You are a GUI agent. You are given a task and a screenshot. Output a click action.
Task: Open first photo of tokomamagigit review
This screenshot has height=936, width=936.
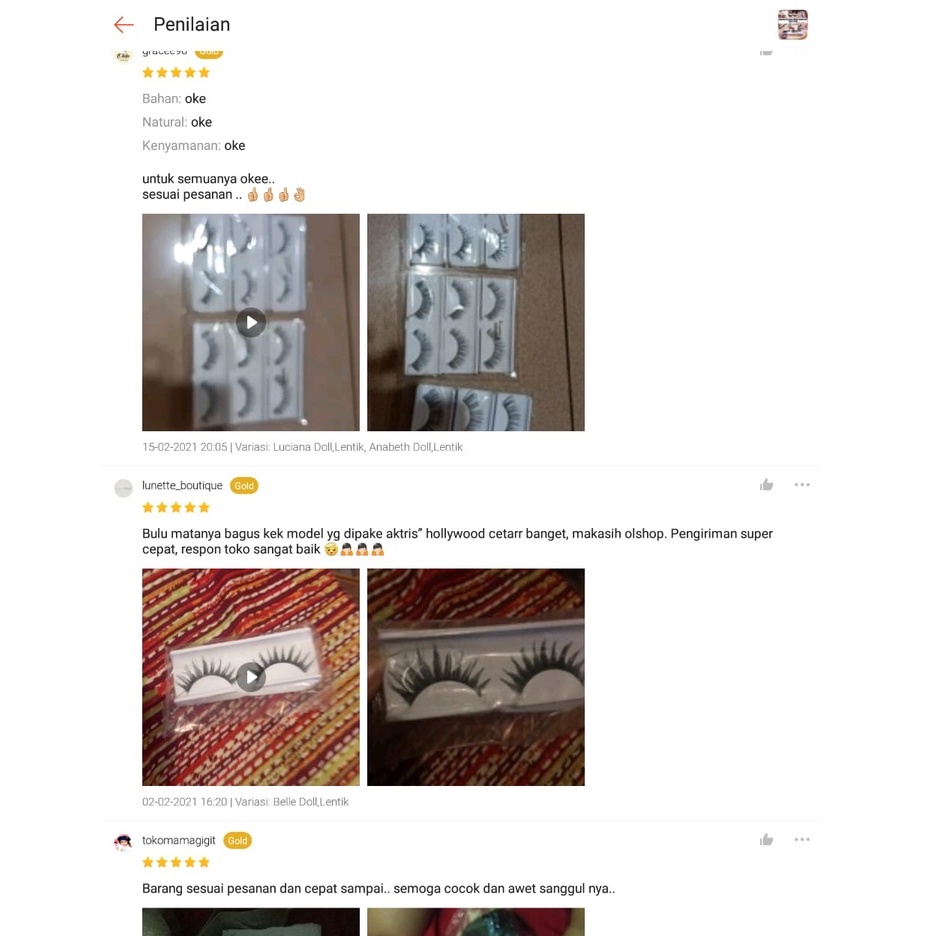pos(251,922)
